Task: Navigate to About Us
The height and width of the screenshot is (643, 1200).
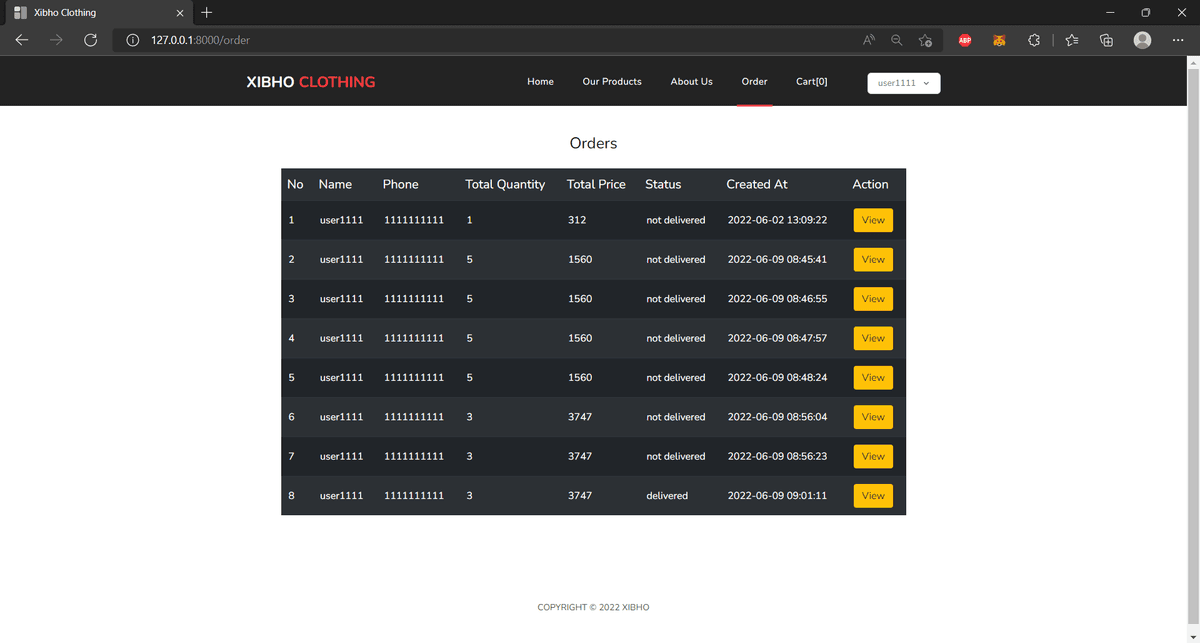Action: click(692, 82)
